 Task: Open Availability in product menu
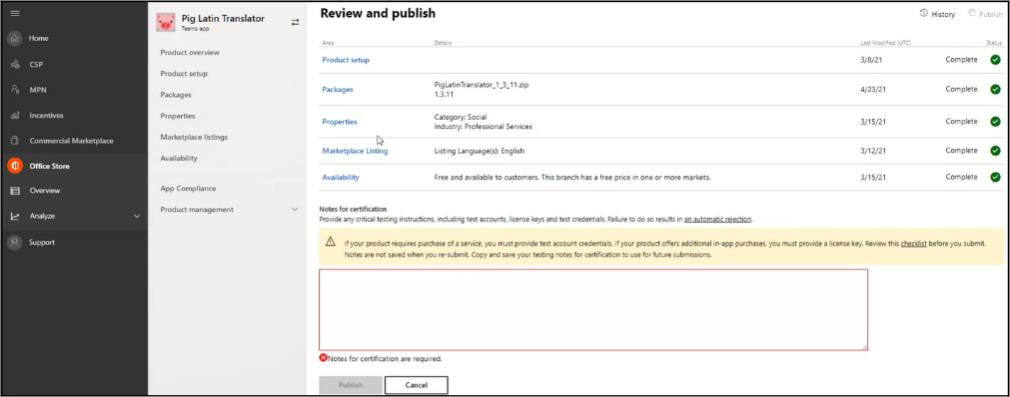tap(179, 158)
